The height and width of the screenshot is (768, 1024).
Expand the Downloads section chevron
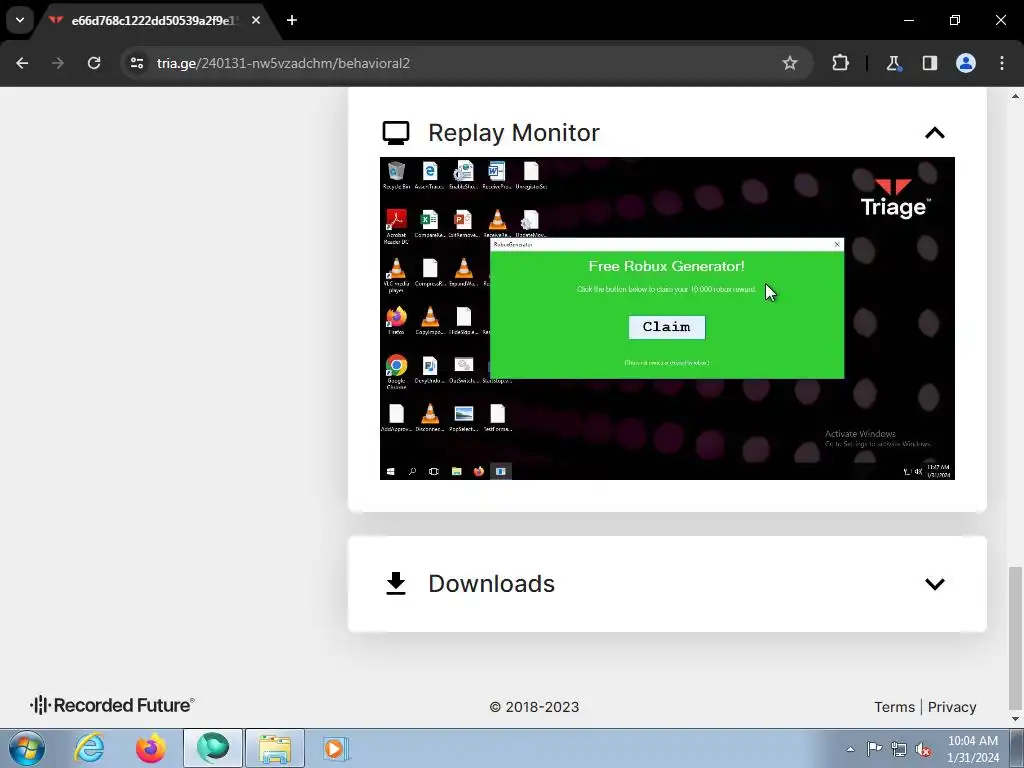935,584
